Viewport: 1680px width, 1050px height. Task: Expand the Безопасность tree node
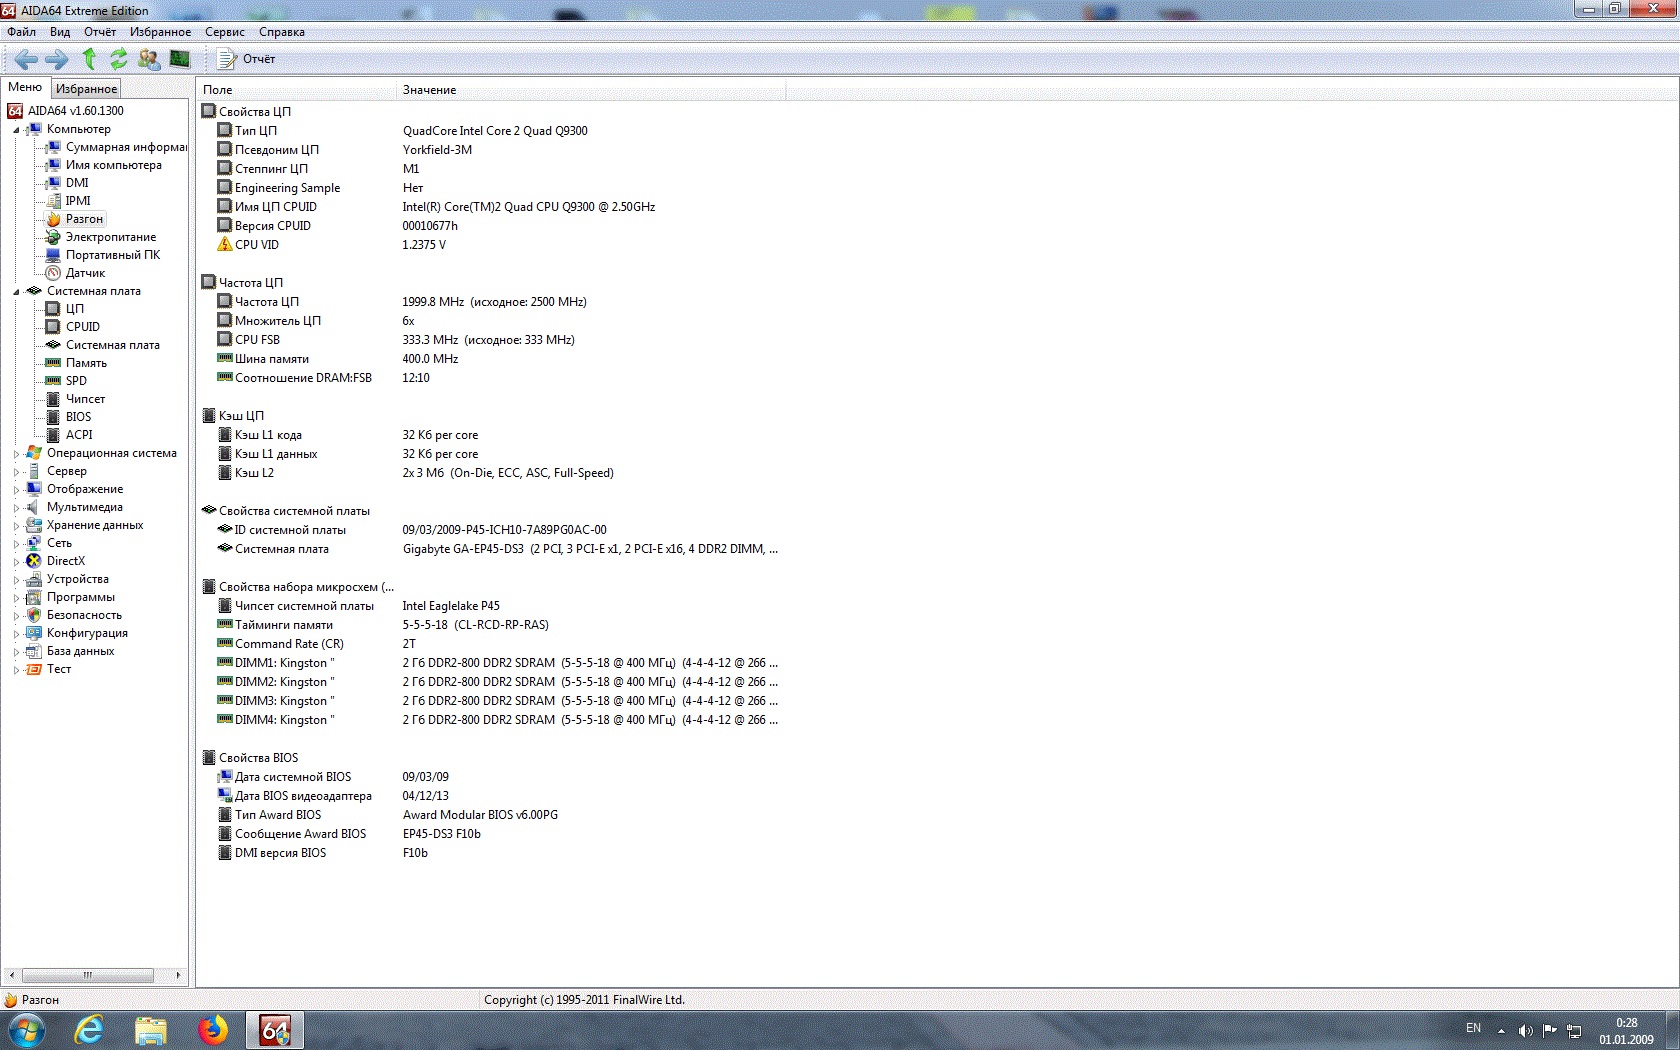coord(16,616)
